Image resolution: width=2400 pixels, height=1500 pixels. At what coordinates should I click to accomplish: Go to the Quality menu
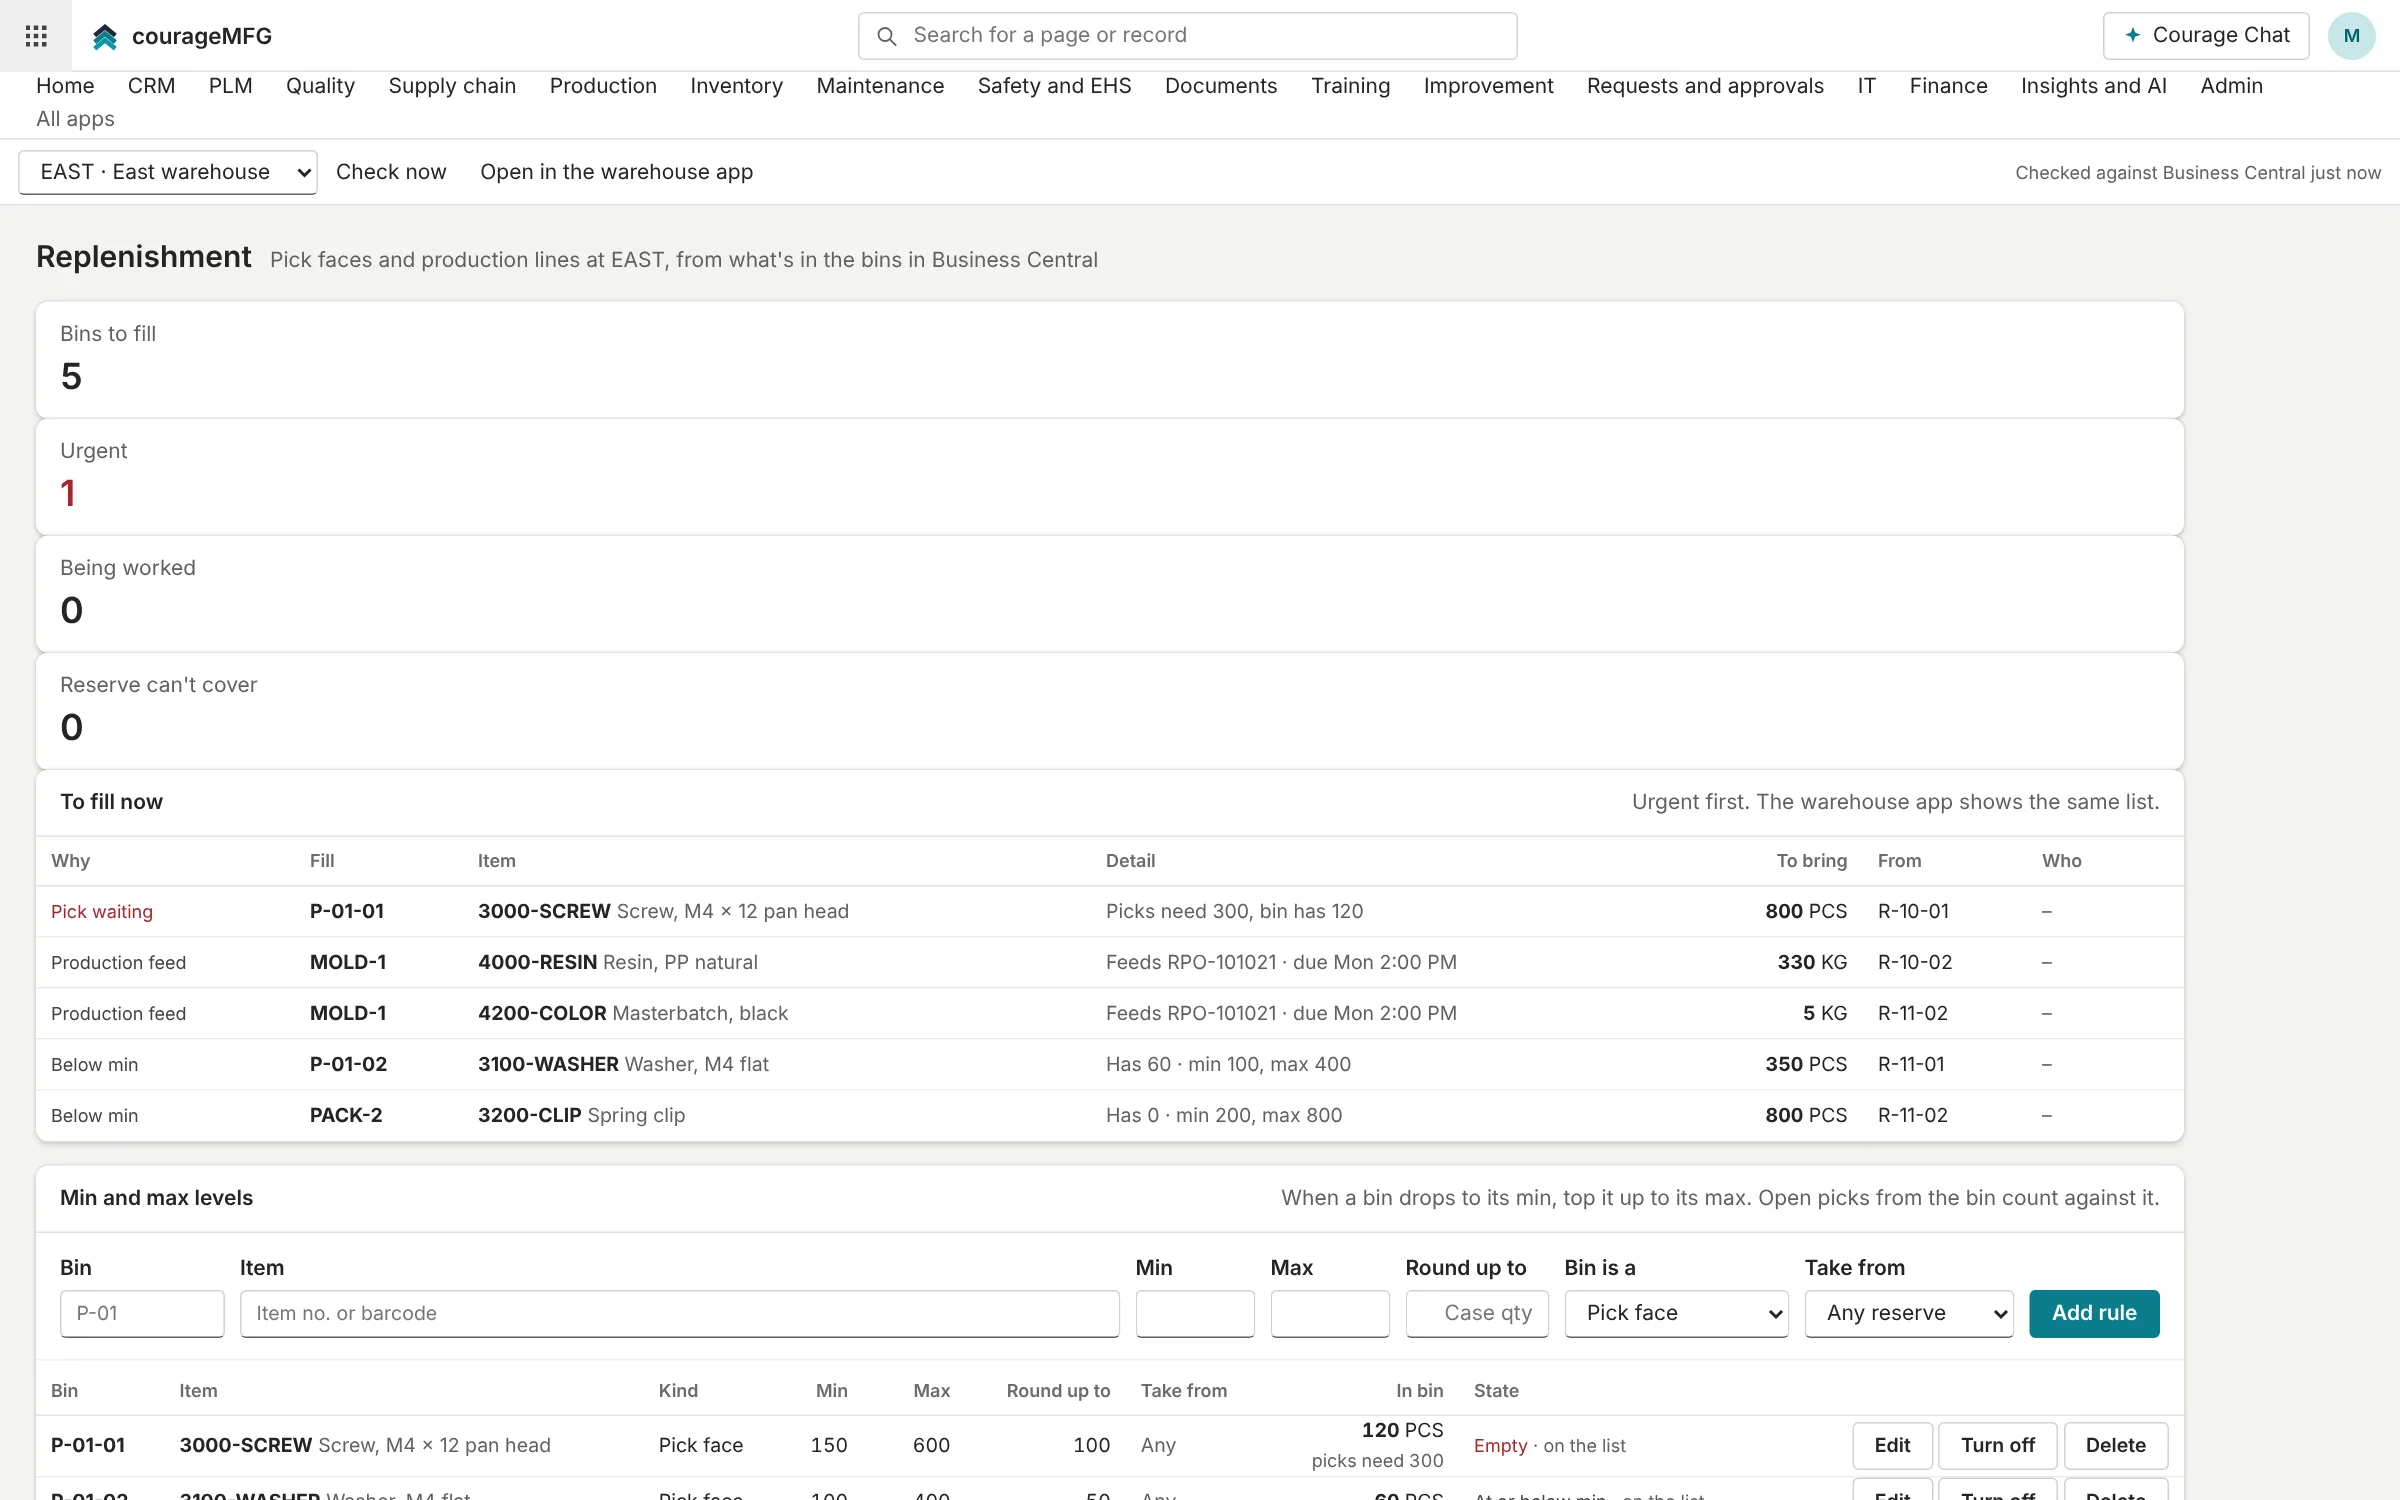[x=320, y=86]
